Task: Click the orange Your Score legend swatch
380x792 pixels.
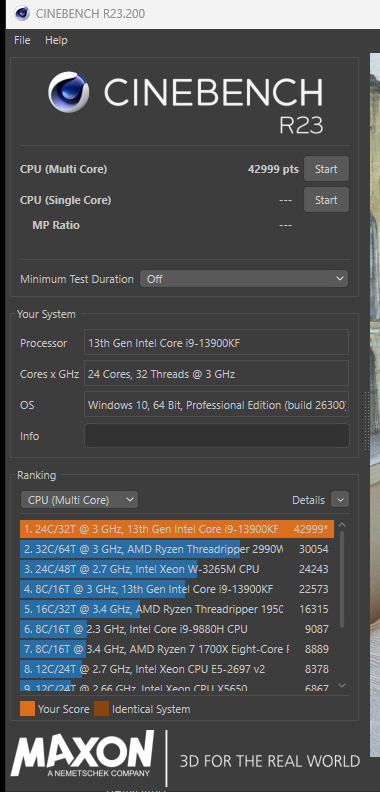Action: tap(27, 709)
